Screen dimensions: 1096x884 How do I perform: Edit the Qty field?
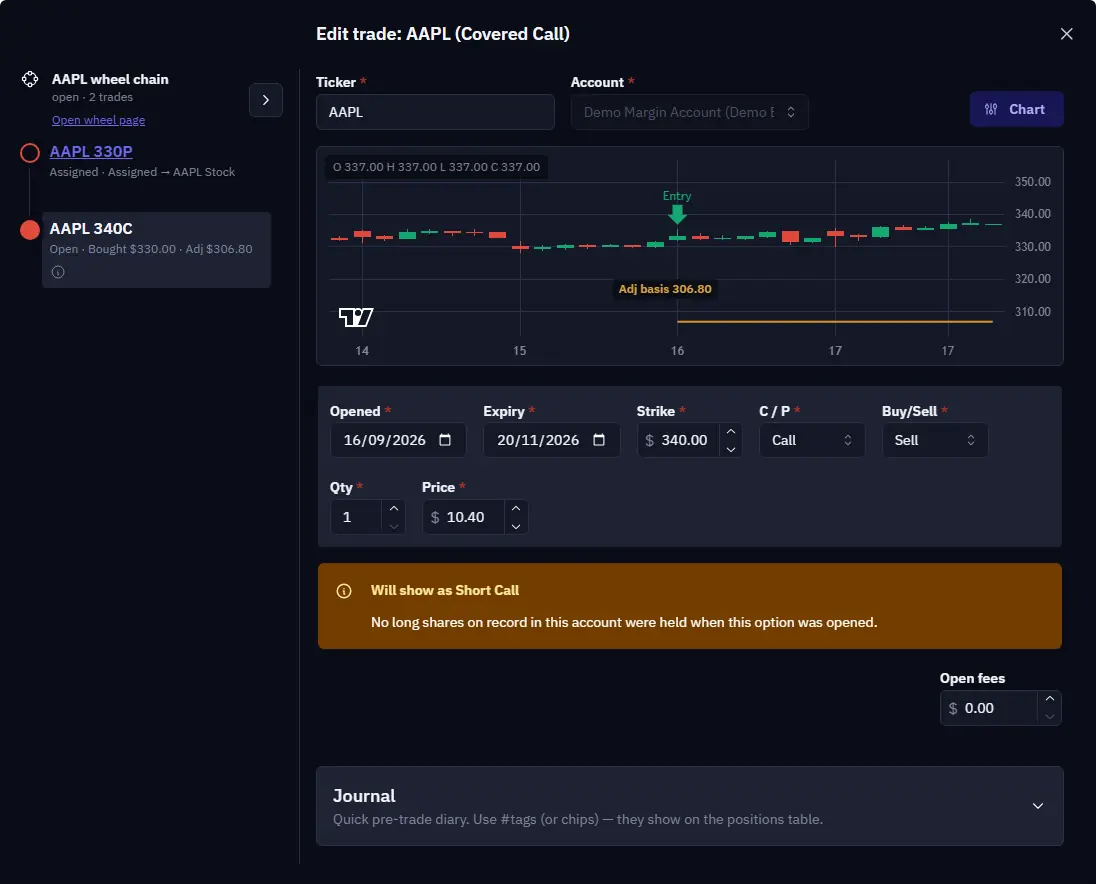356,517
